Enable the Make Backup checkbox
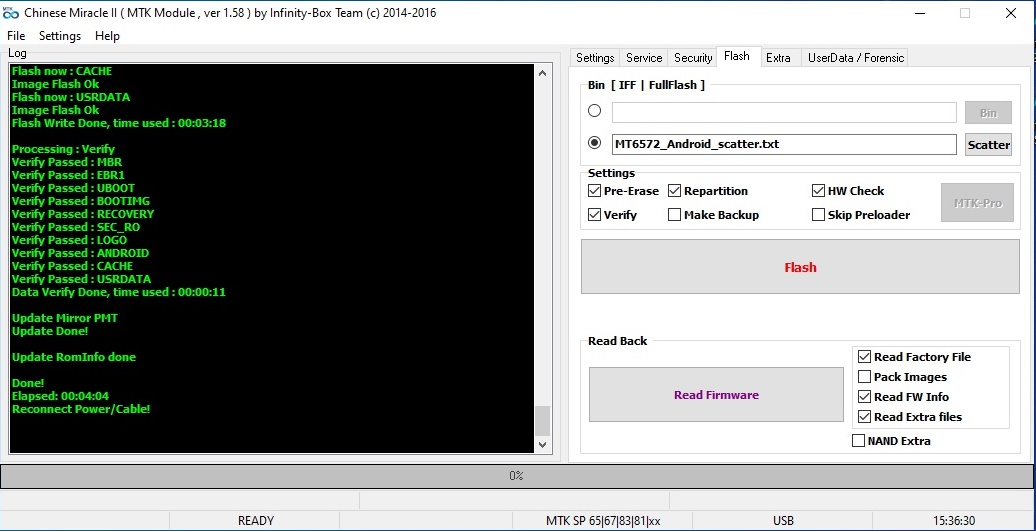Viewport: 1036px width, 531px height. pos(674,215)
